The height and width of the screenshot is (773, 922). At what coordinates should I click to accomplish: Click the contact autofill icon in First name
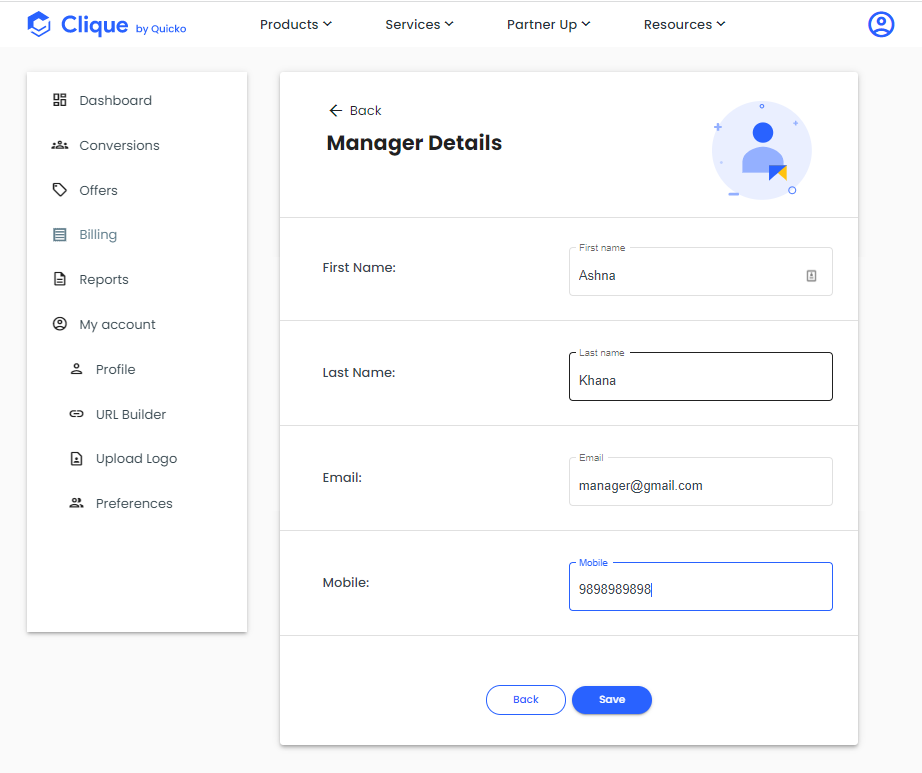click(x=811, y=276)
